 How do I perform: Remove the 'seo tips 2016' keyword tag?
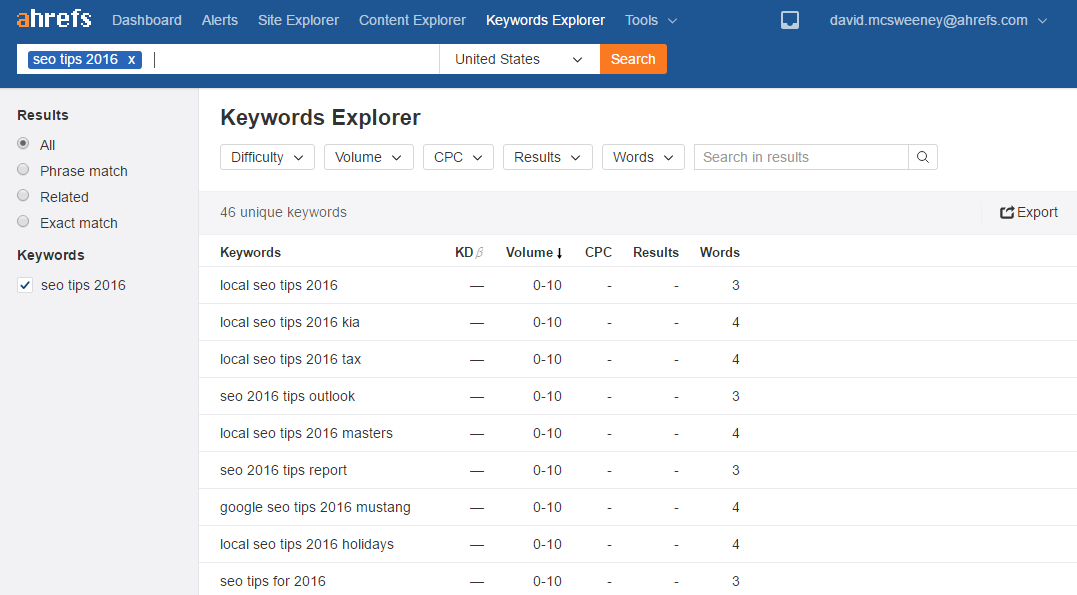click(x=131, y=60)
